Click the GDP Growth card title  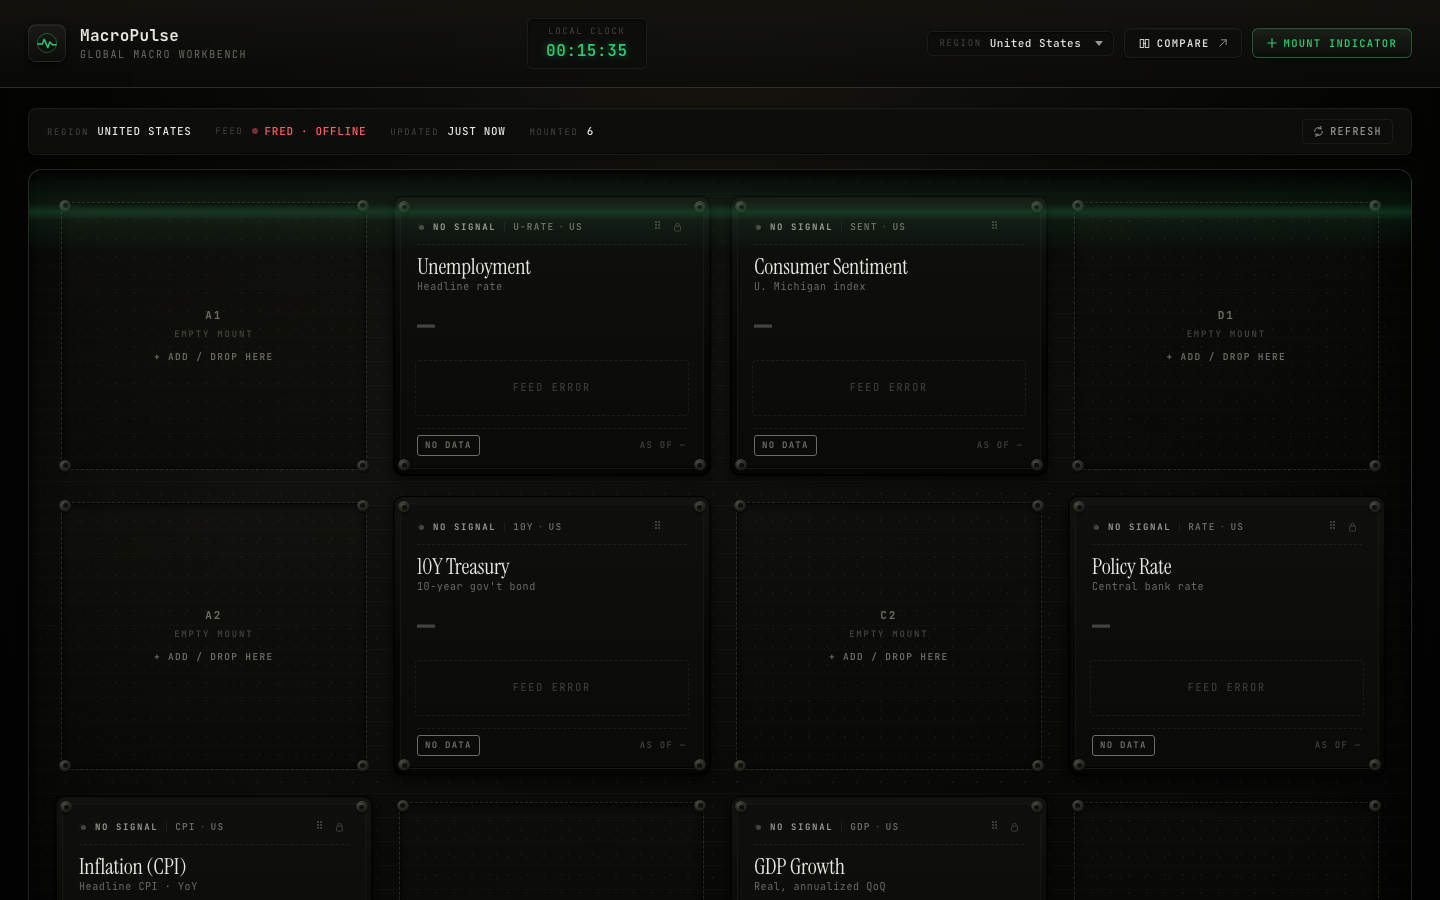pos(799,867)
